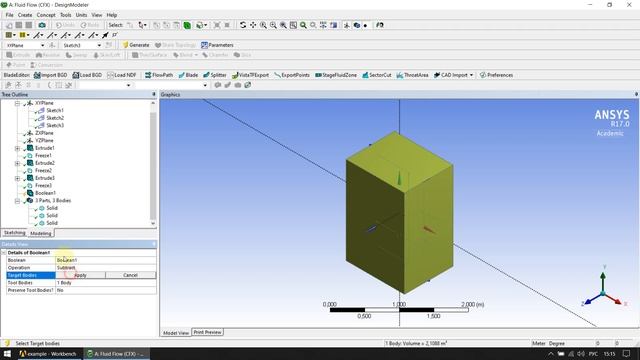Image resolution: width=640 pixels, height=360 pixels.
Task: Click the VistaTFExport tool
Action: point(250,75)
